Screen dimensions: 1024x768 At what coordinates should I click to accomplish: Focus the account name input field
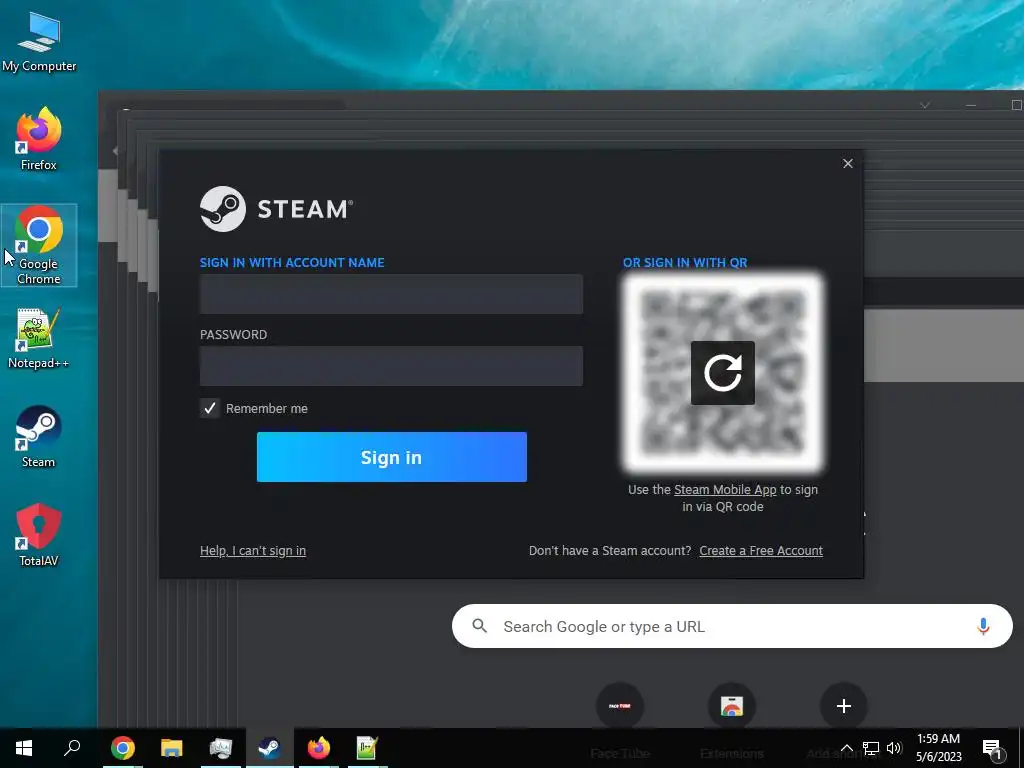(391, 294)
